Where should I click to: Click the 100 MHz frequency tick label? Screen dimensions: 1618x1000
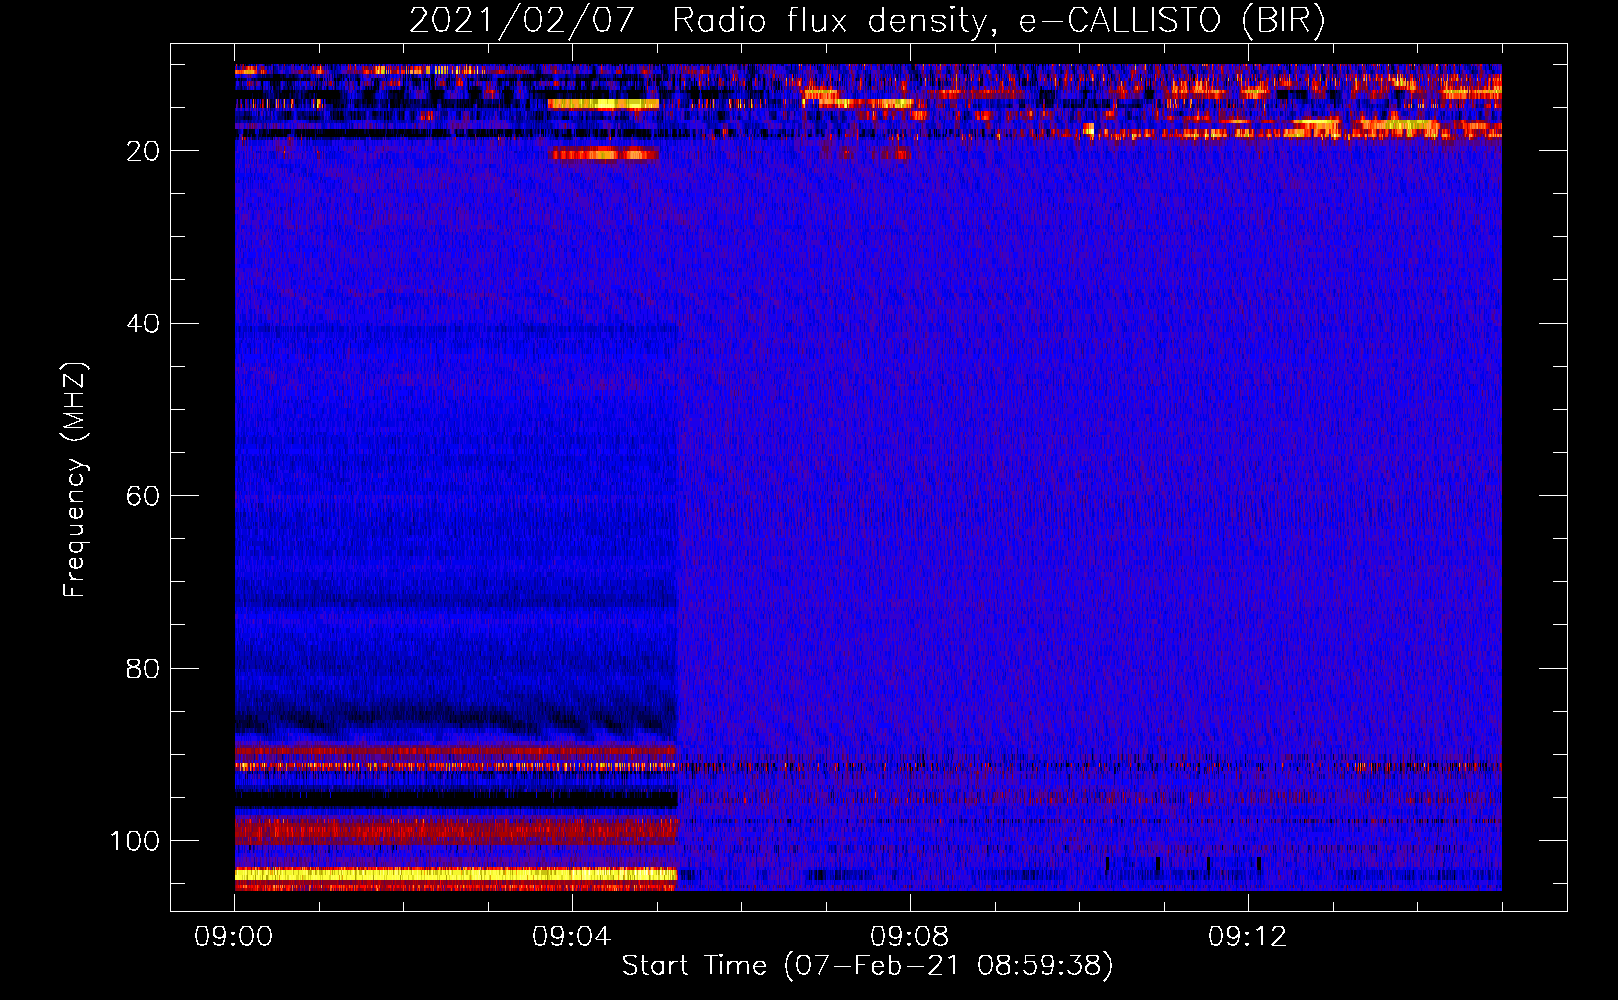pyautogui.click(x=135, y=841)
